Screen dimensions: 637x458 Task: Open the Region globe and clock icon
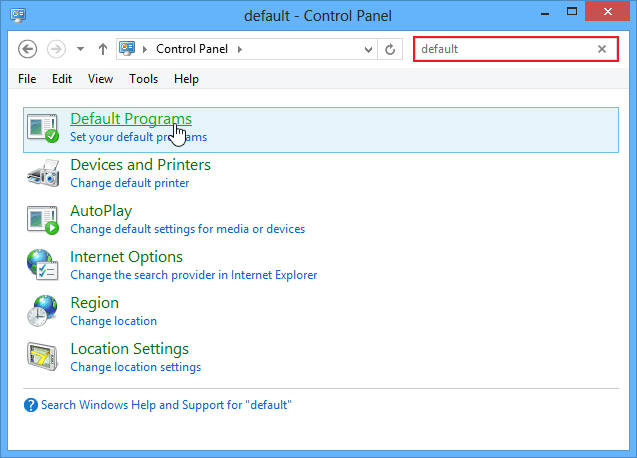[42, 311]
